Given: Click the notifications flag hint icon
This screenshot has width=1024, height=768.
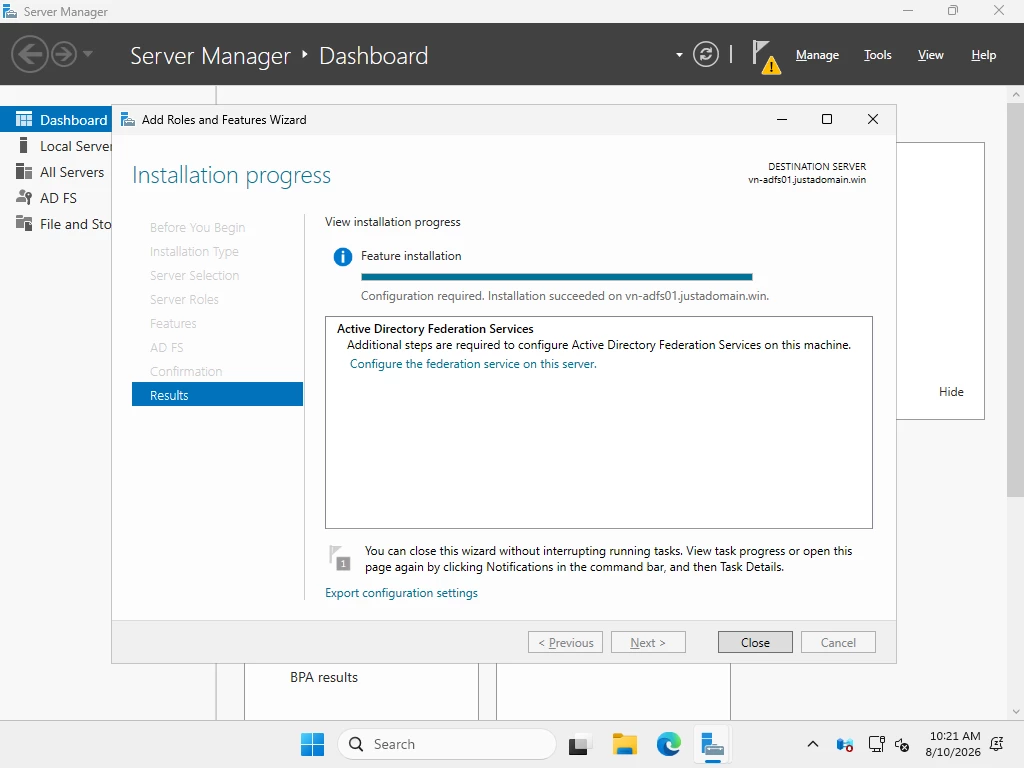Looking at the screenshot, I should pyautogui.click(x=340, y=558).
